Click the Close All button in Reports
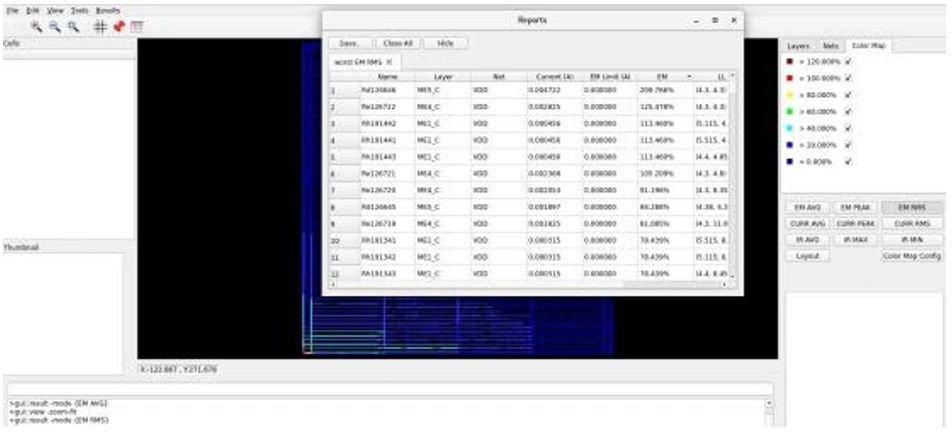952x433 pixels. click(398, 44)
